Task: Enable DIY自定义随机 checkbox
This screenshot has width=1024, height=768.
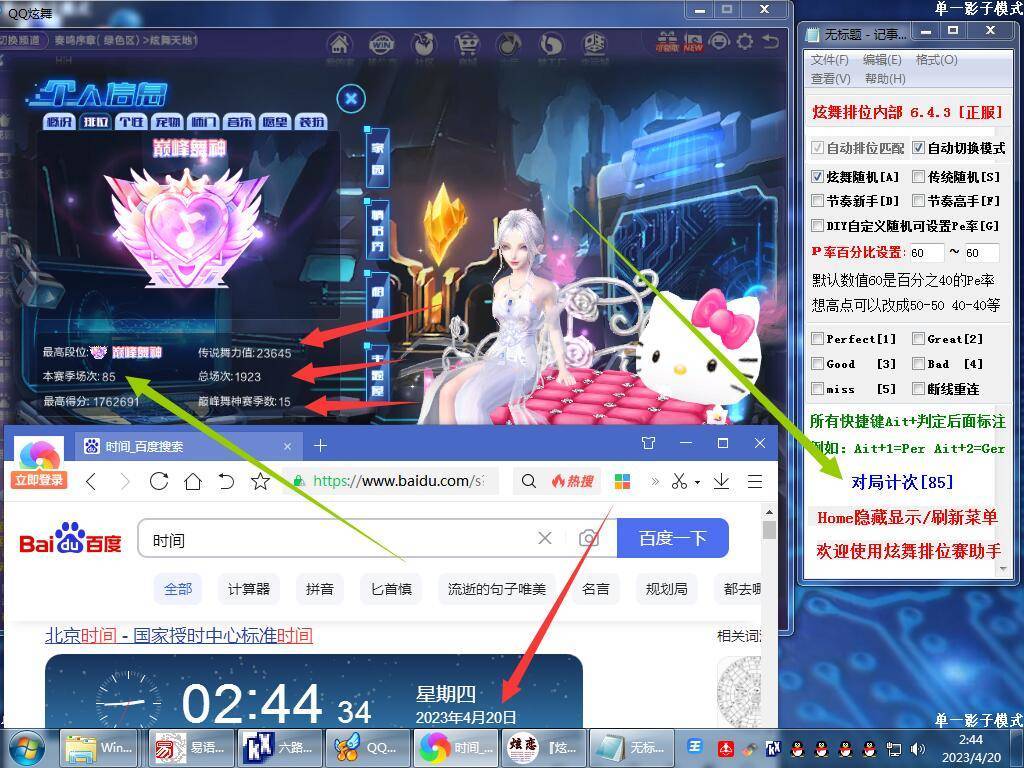Action: tap(817, 226)
